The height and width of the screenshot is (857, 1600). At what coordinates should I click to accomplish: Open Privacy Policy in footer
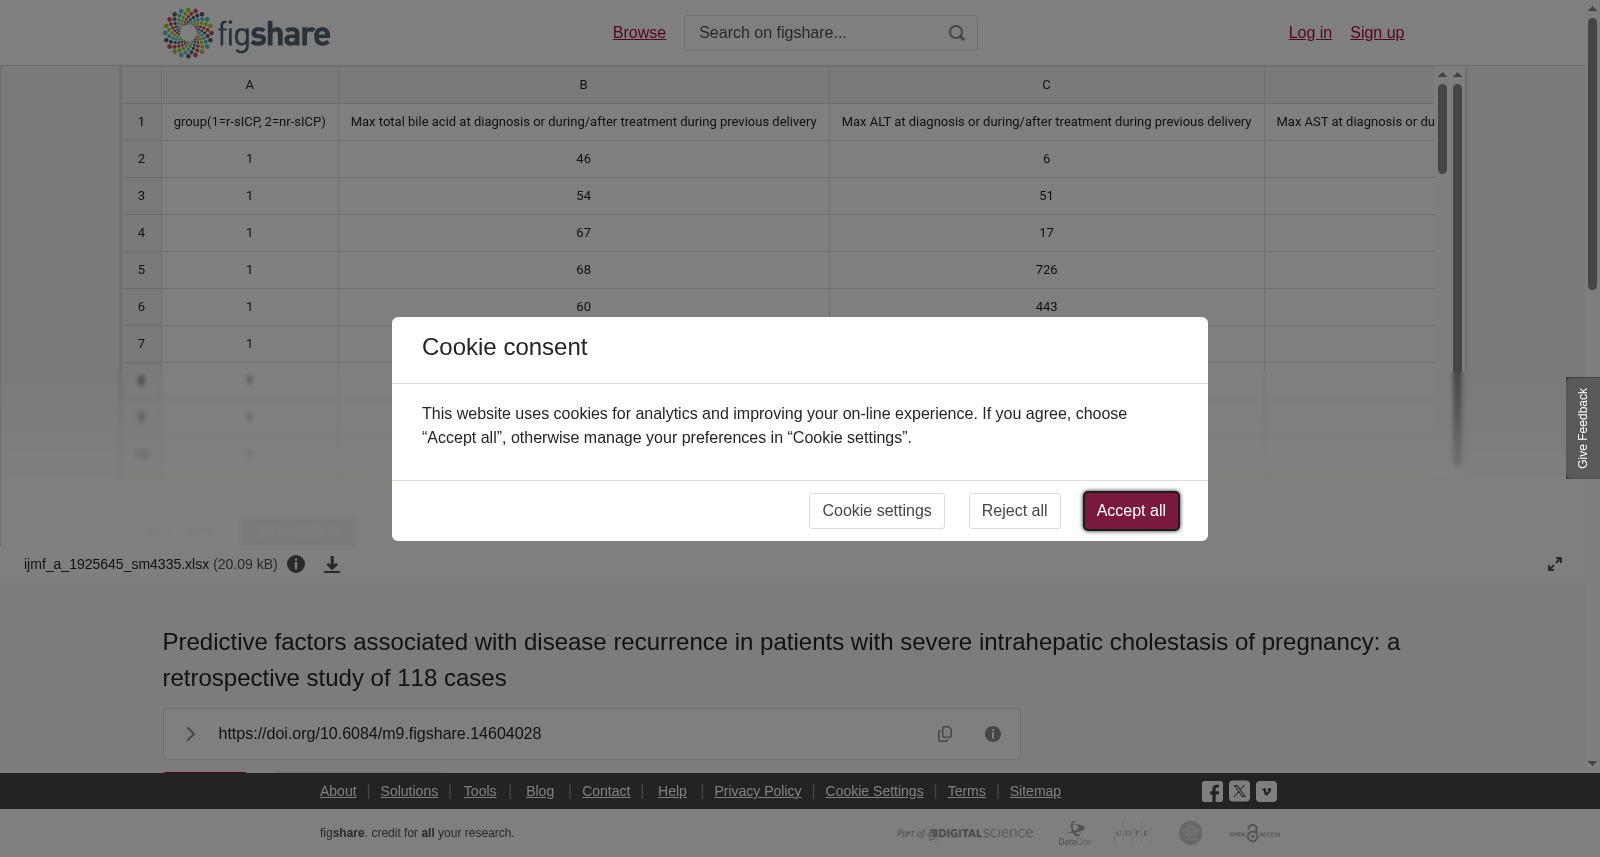(x=758, y=791)
